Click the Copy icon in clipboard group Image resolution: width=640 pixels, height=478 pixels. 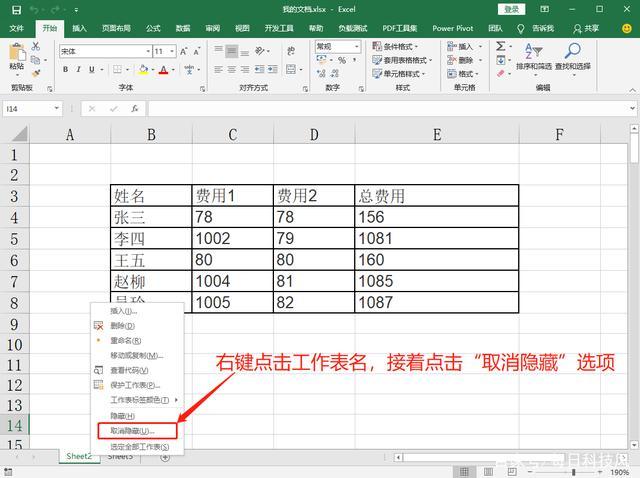[36, 60]
